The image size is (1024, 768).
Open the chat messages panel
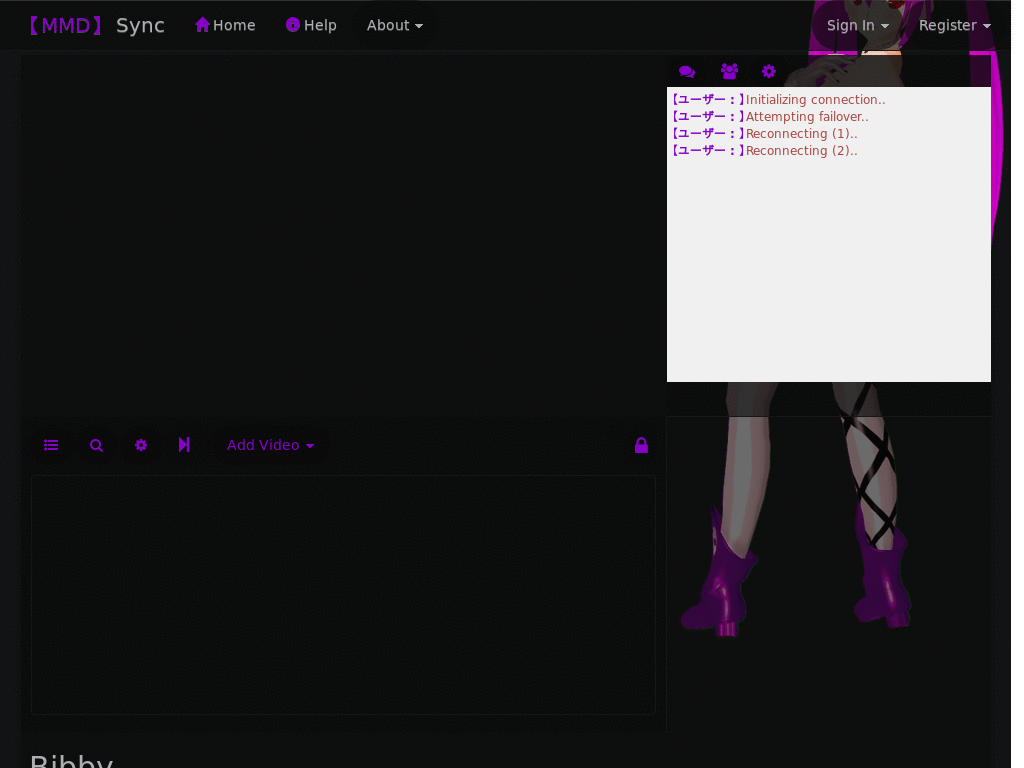687,71
